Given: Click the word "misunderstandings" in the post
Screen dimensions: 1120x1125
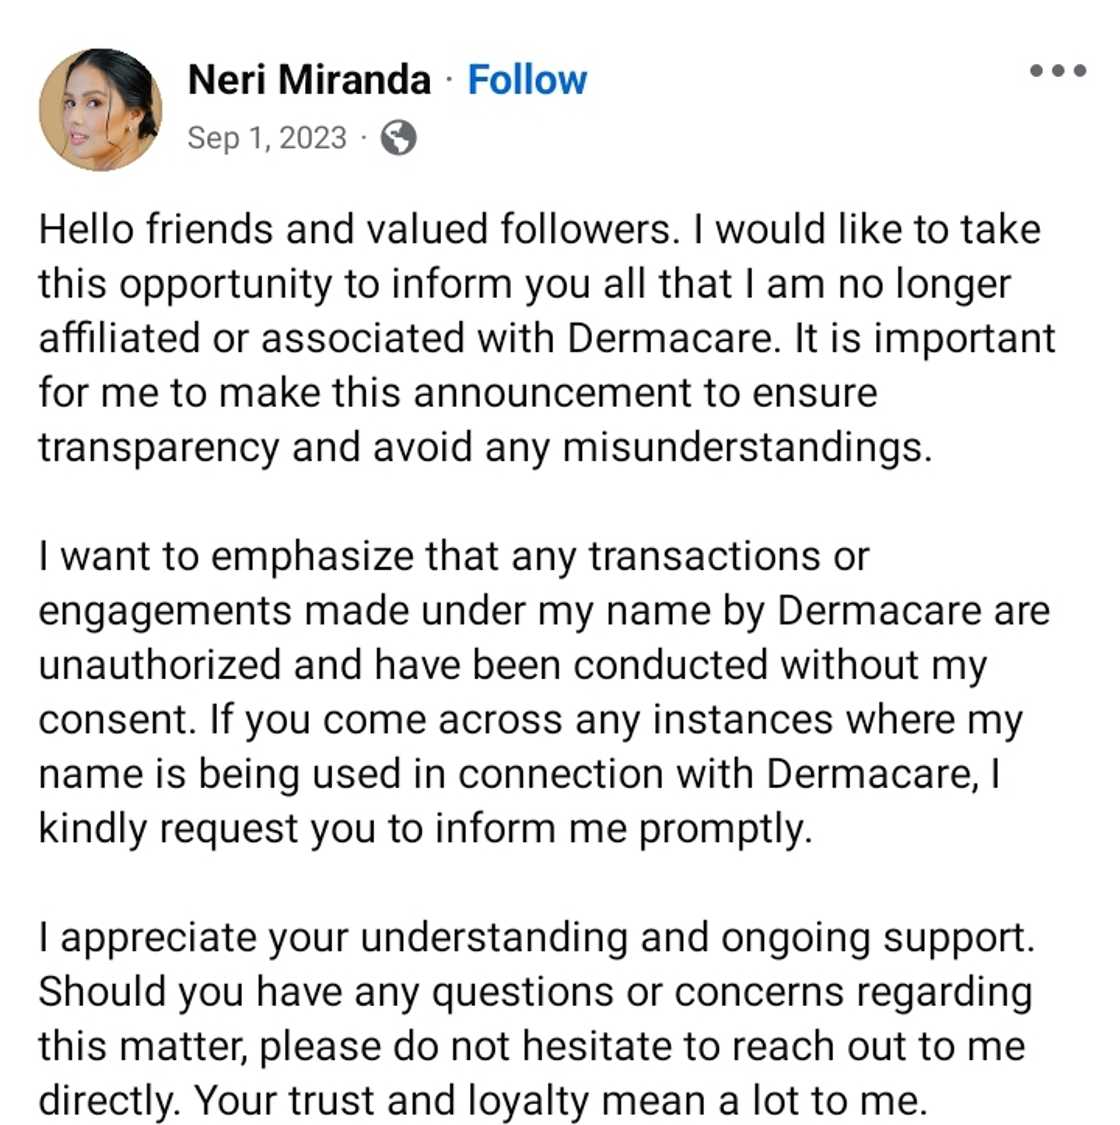Looking at the screenshot, I should (745, 448).
